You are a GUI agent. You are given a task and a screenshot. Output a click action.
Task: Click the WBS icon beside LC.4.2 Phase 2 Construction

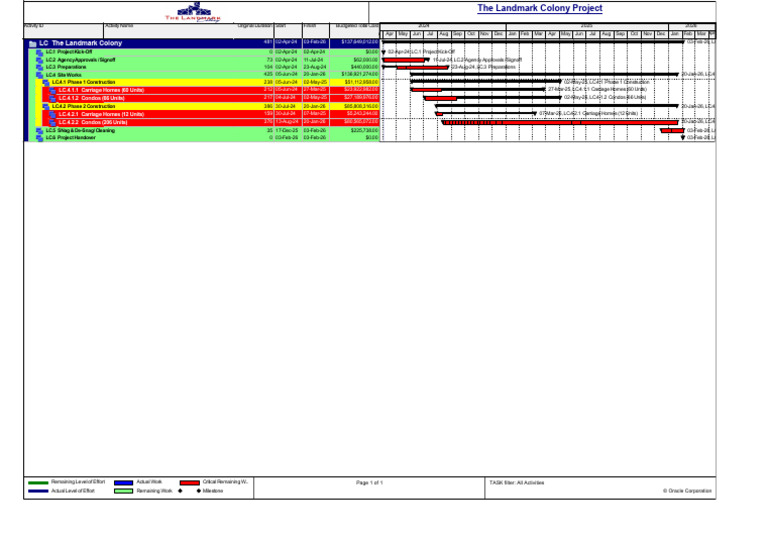point(46,106)
